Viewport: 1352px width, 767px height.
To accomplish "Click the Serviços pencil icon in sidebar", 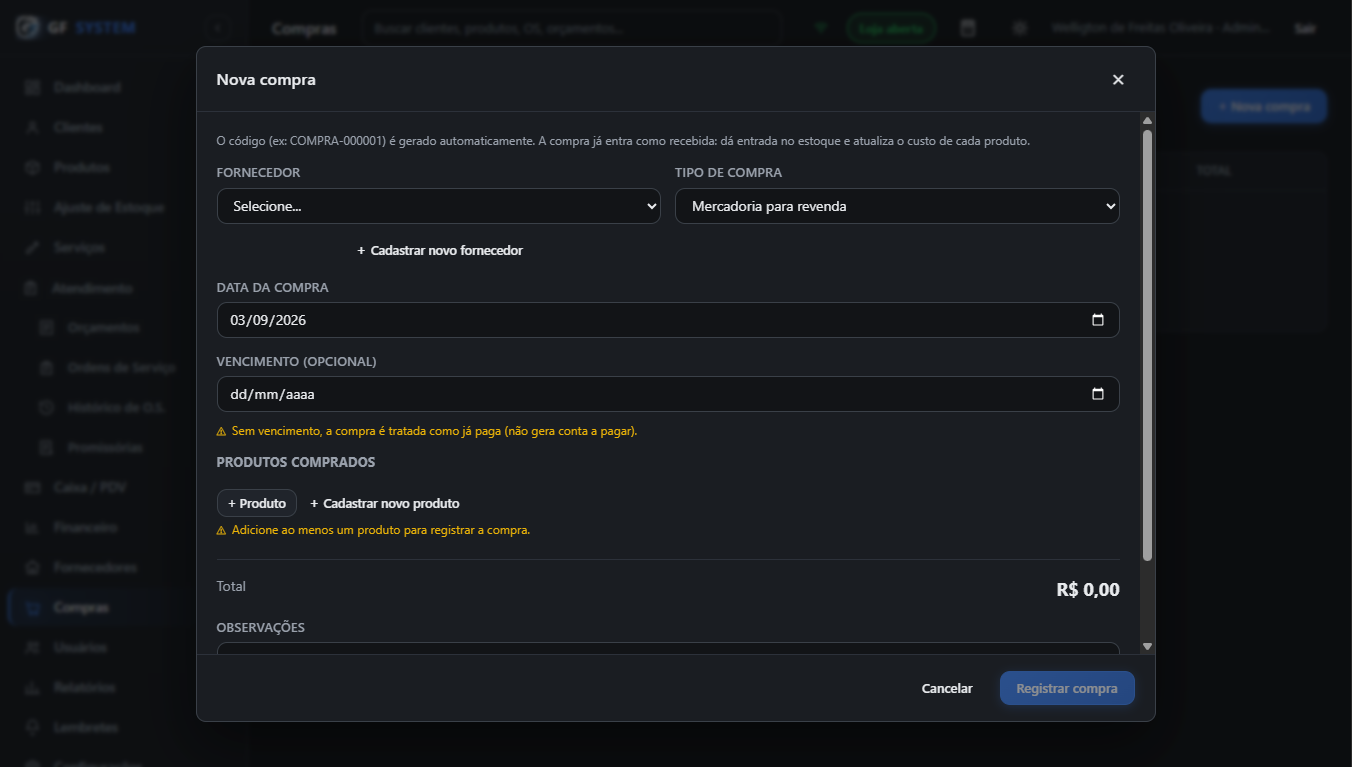I will point(32,248).
